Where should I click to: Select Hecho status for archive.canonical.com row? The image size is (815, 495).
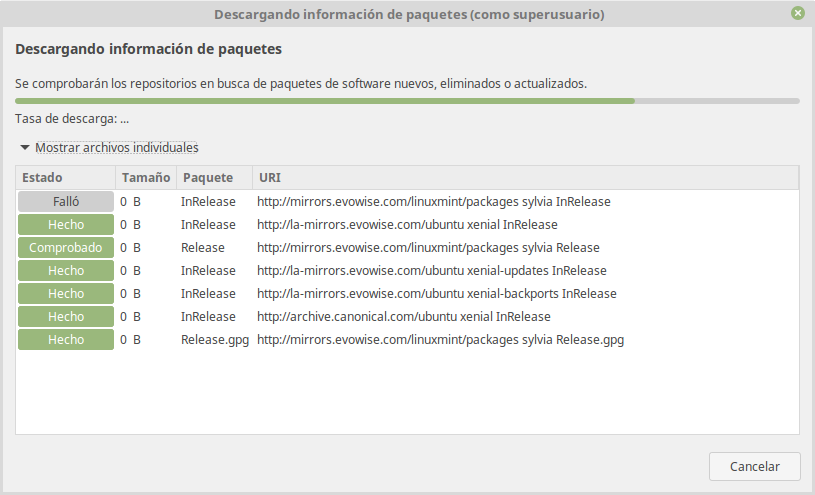click(x=66, y=317)
